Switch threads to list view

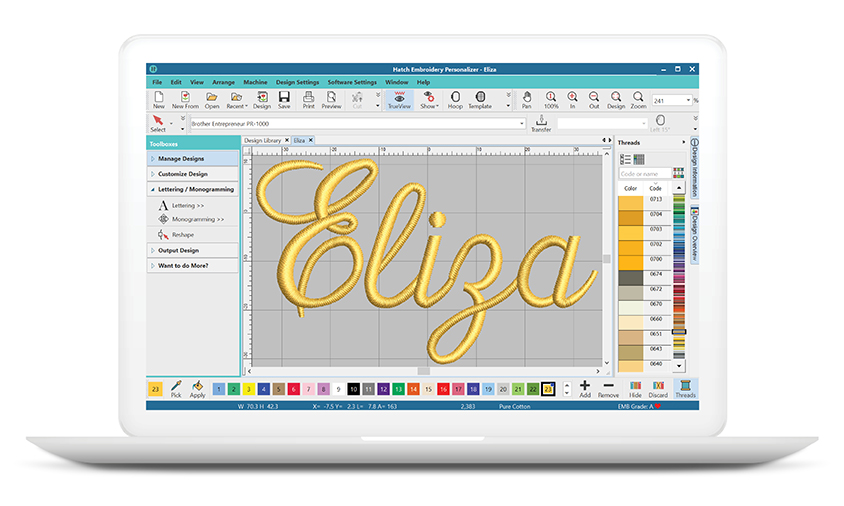625,159
